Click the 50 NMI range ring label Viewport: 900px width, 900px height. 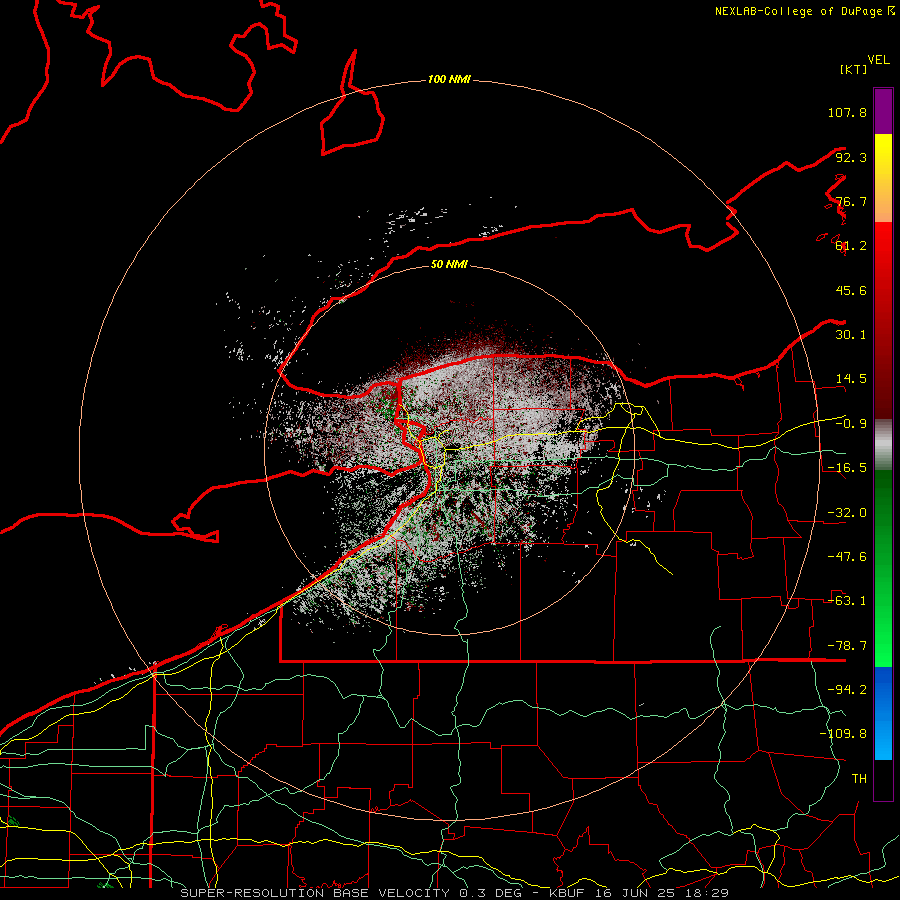tap(449, 264)
